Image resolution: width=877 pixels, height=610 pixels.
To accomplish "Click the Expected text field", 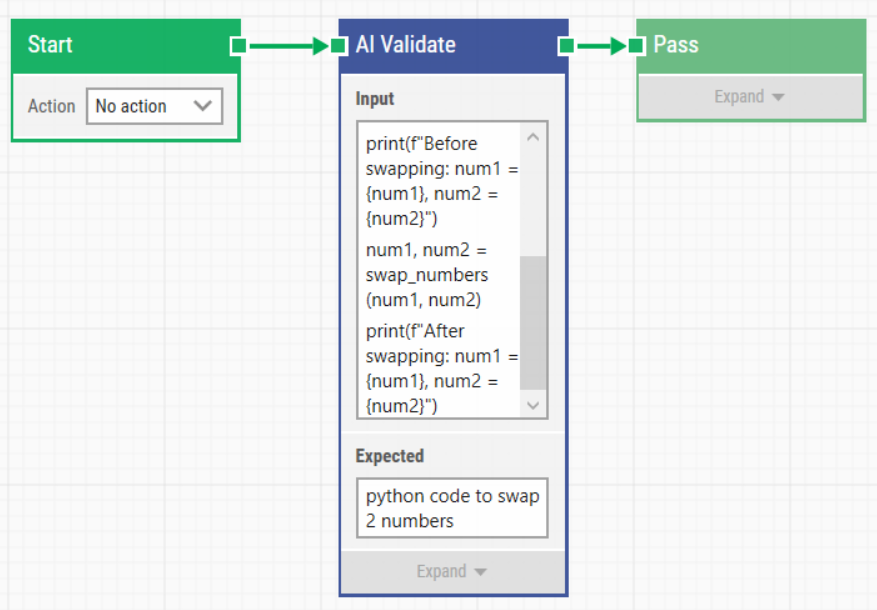I will pyautogui.click(x=452, y=507).
